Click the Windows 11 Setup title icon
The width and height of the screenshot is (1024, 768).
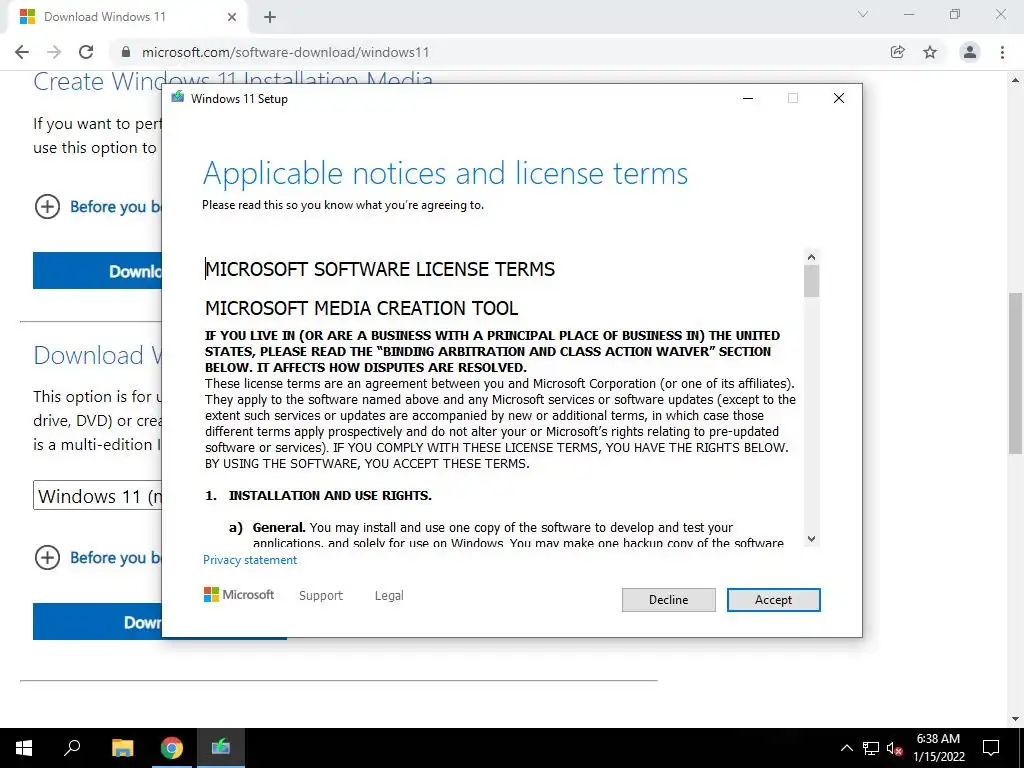pos(178,98)
